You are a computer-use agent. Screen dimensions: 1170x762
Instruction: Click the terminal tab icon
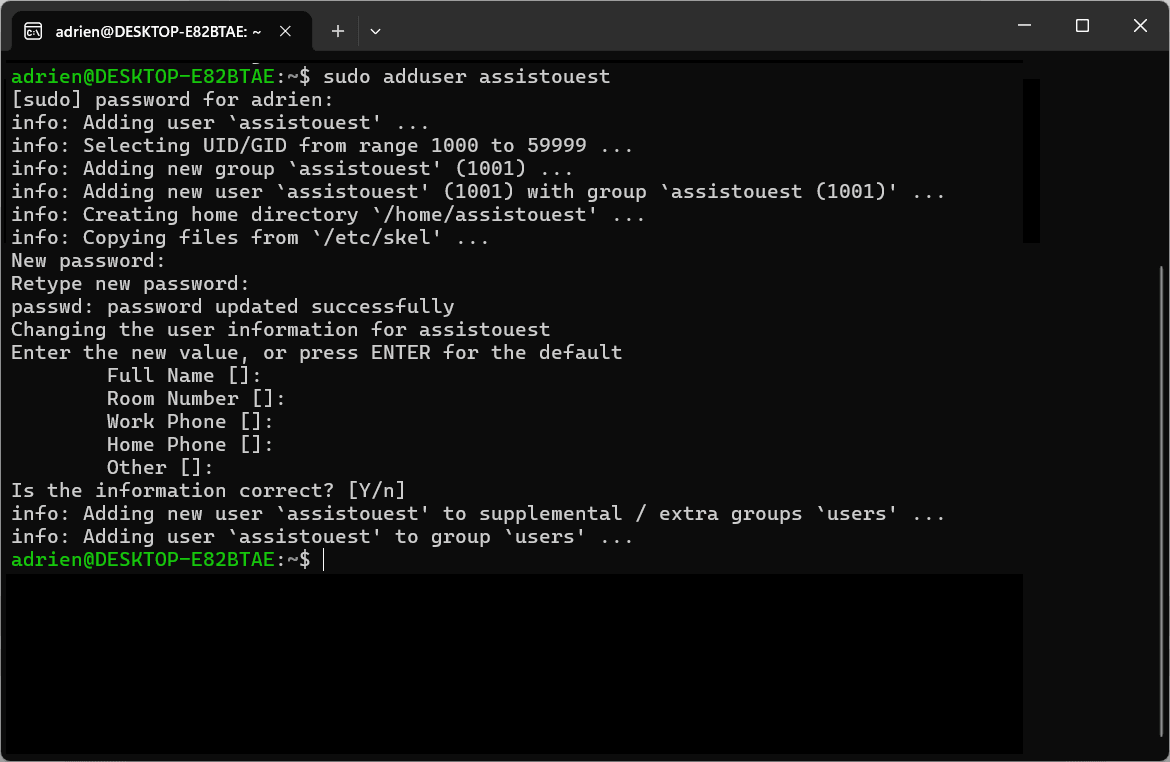[x=33, y=31]
